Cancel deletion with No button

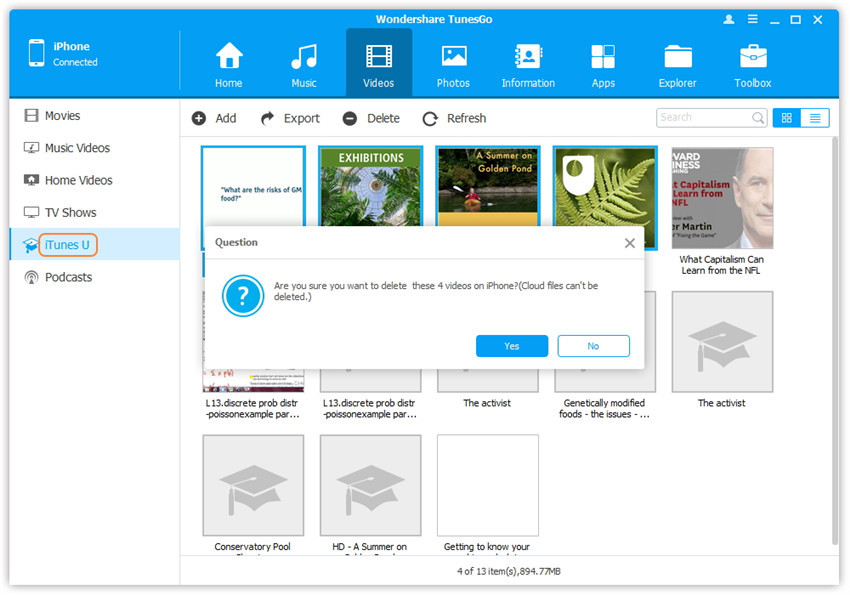coord(593,346)
